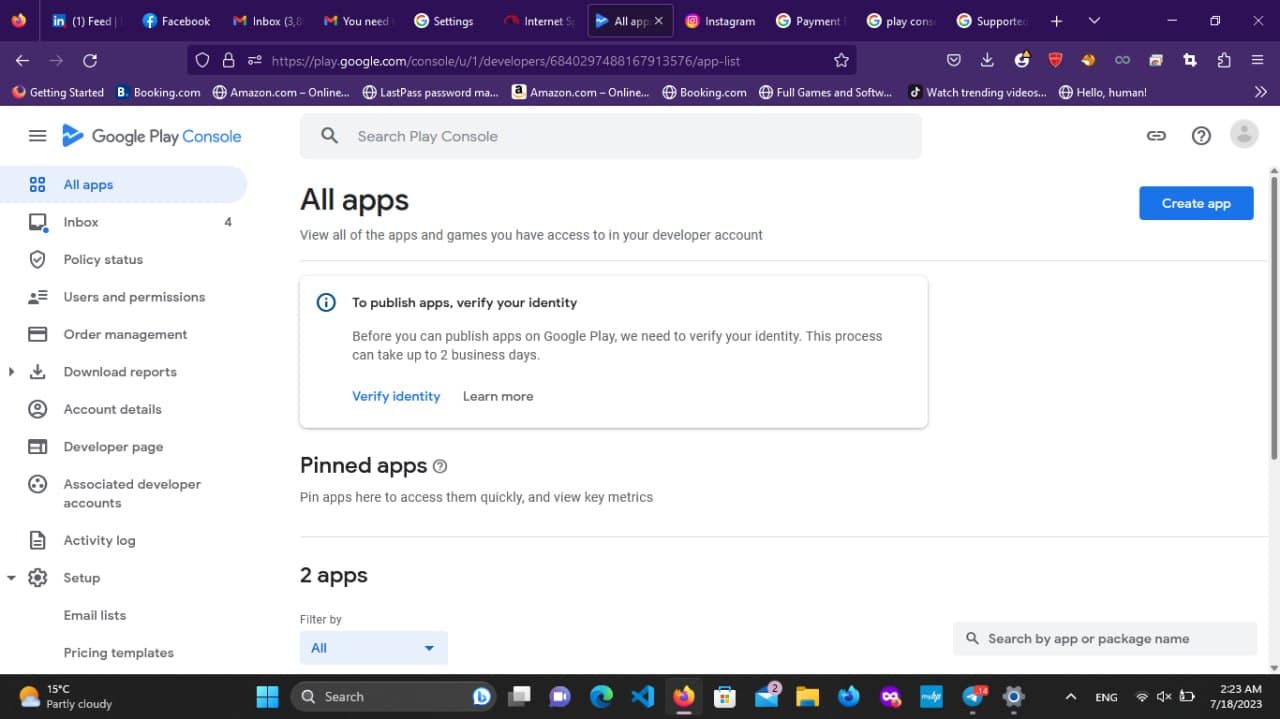Show hidden system tray icons

1070,696
